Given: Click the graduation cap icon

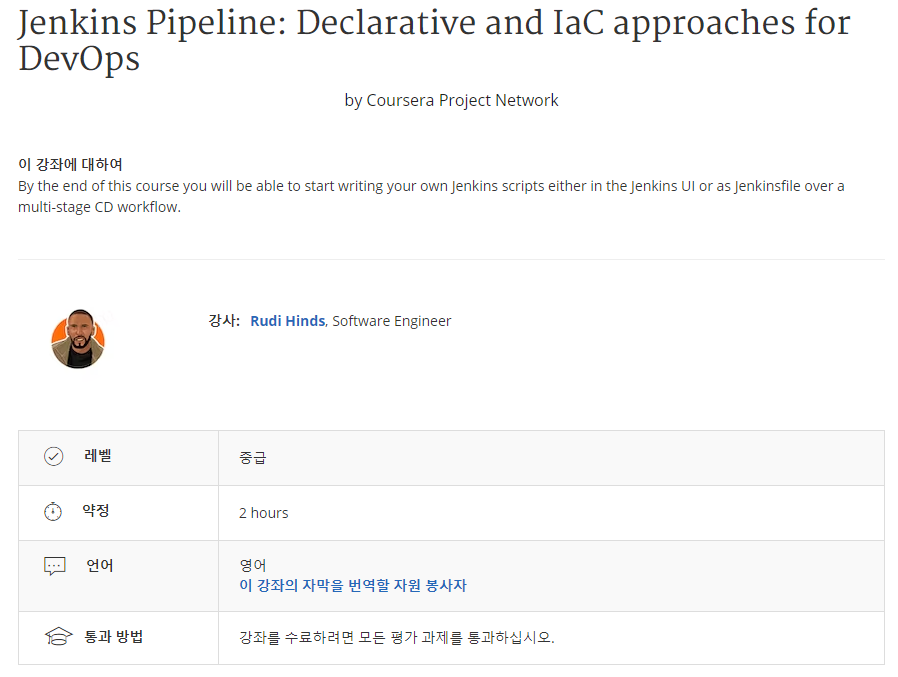Looking at the screenshot, I should (58, 636).
